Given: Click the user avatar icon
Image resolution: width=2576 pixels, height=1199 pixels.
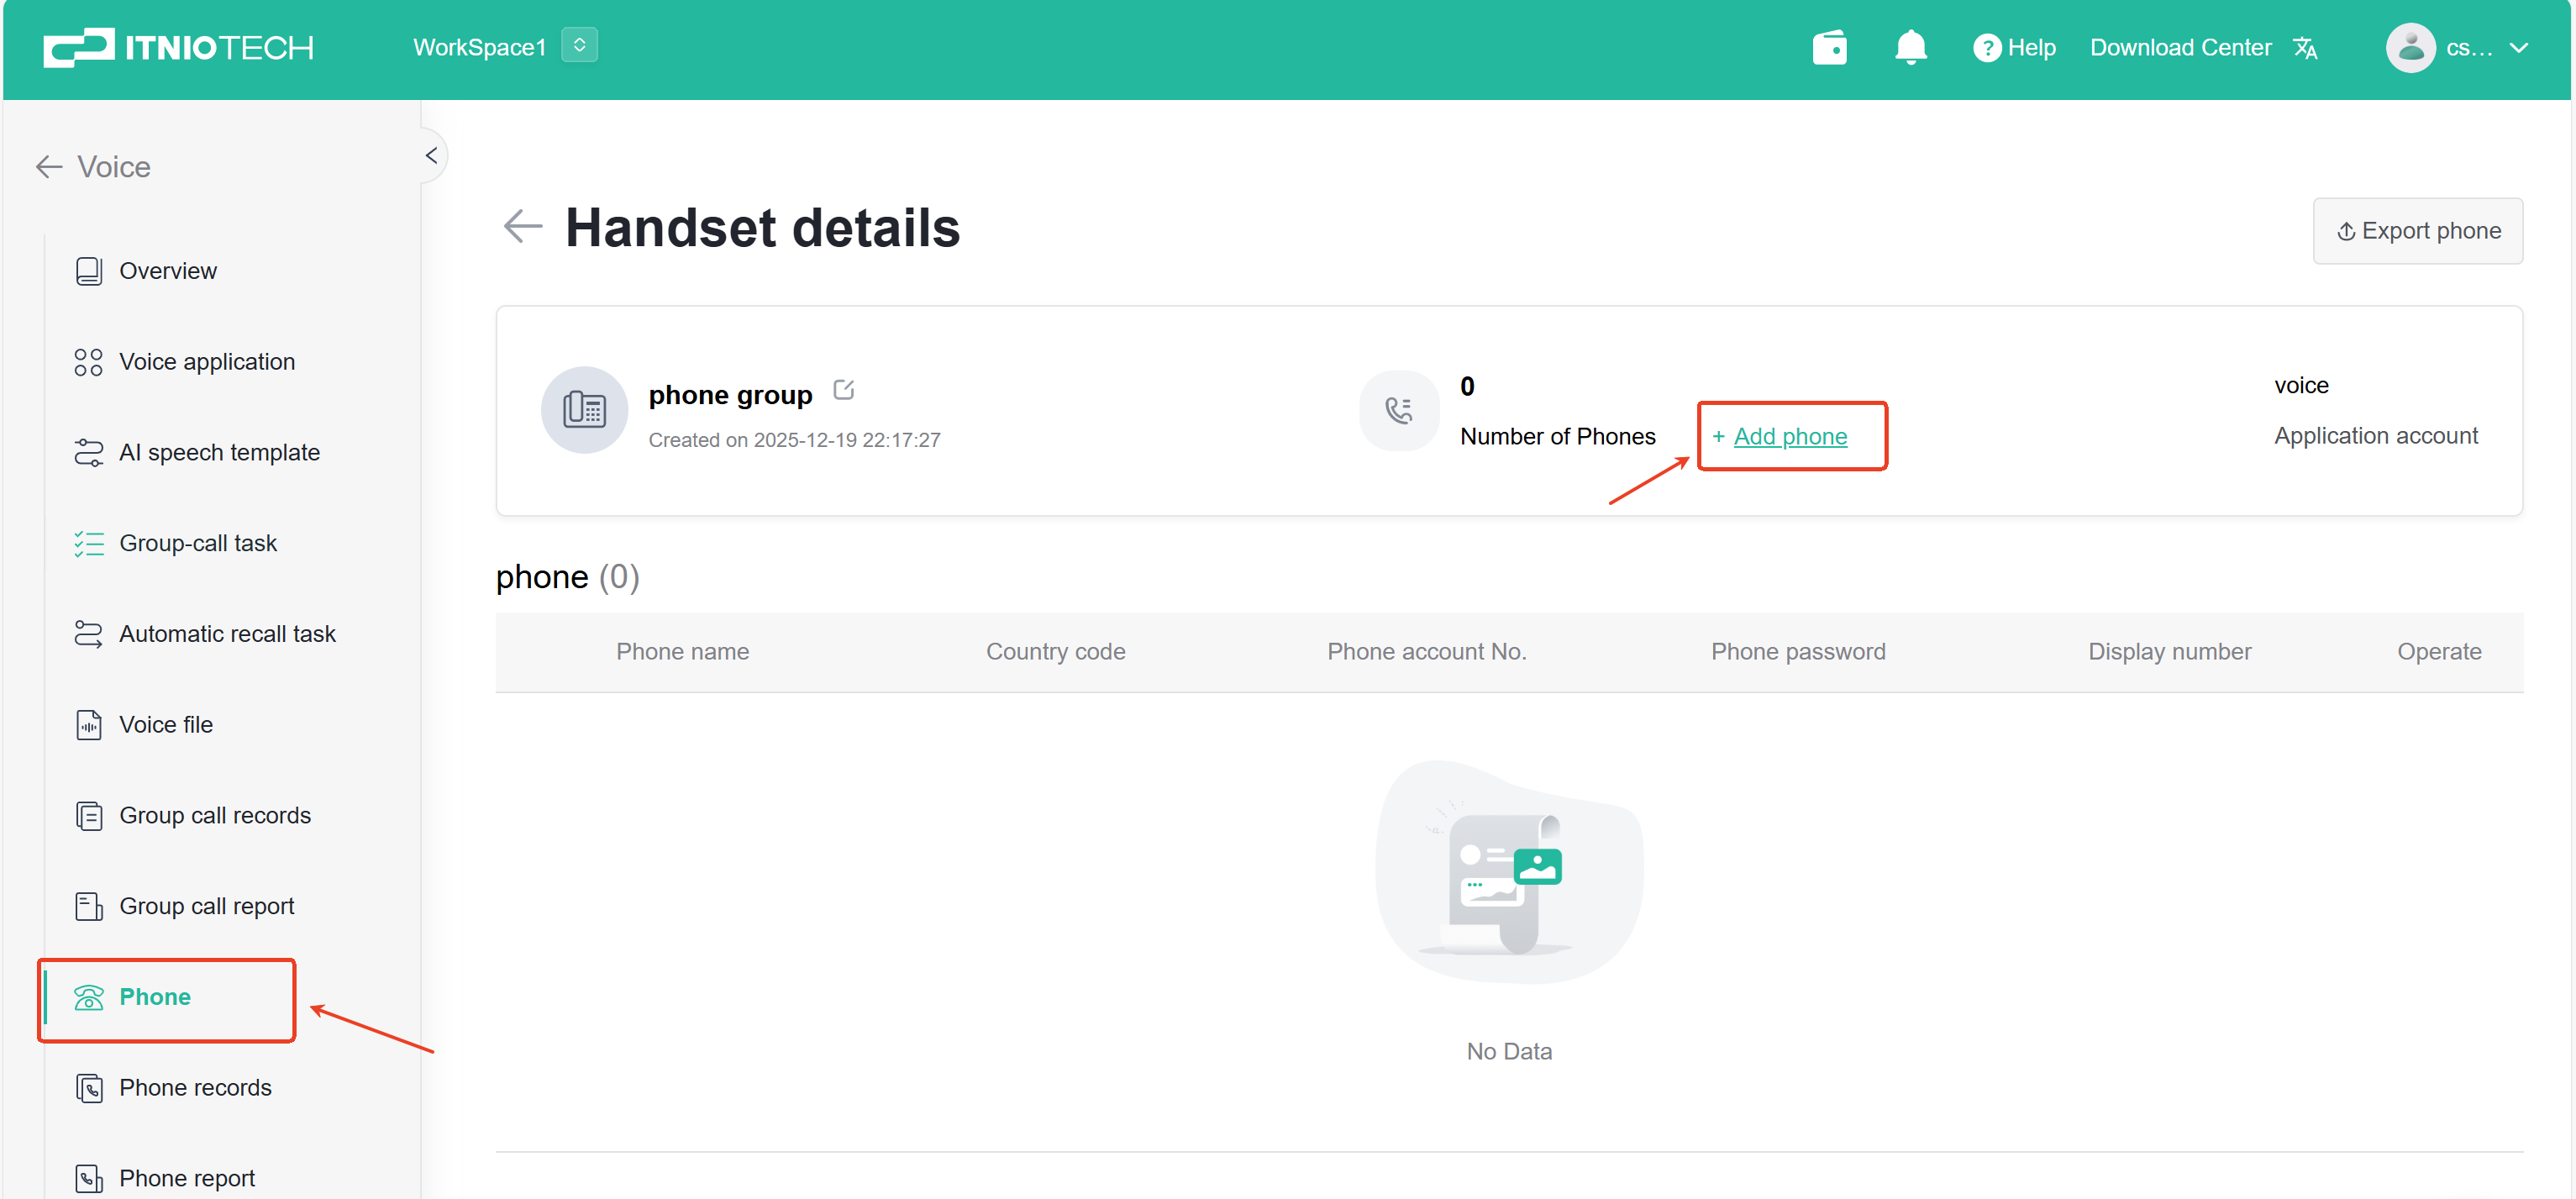Looking at the screenshot, I should pyautogui.click(x=2410, y=48).
